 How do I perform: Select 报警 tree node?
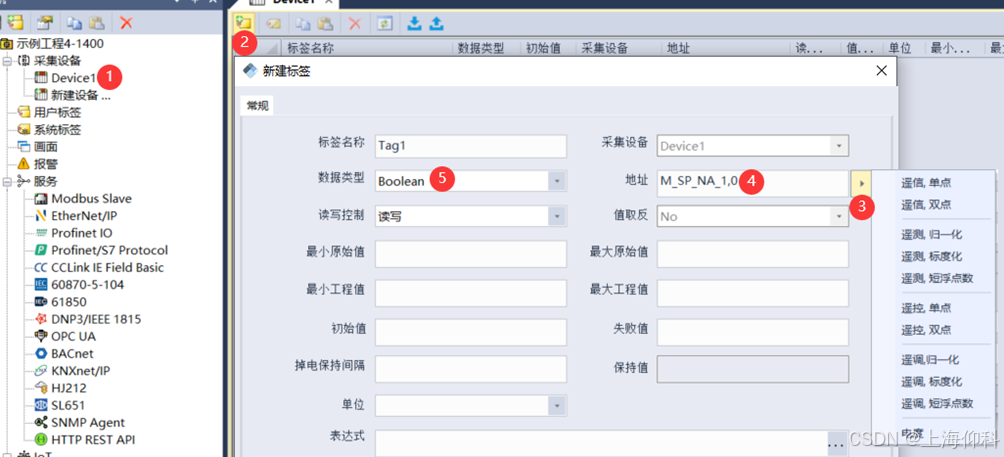click(45, 164)
